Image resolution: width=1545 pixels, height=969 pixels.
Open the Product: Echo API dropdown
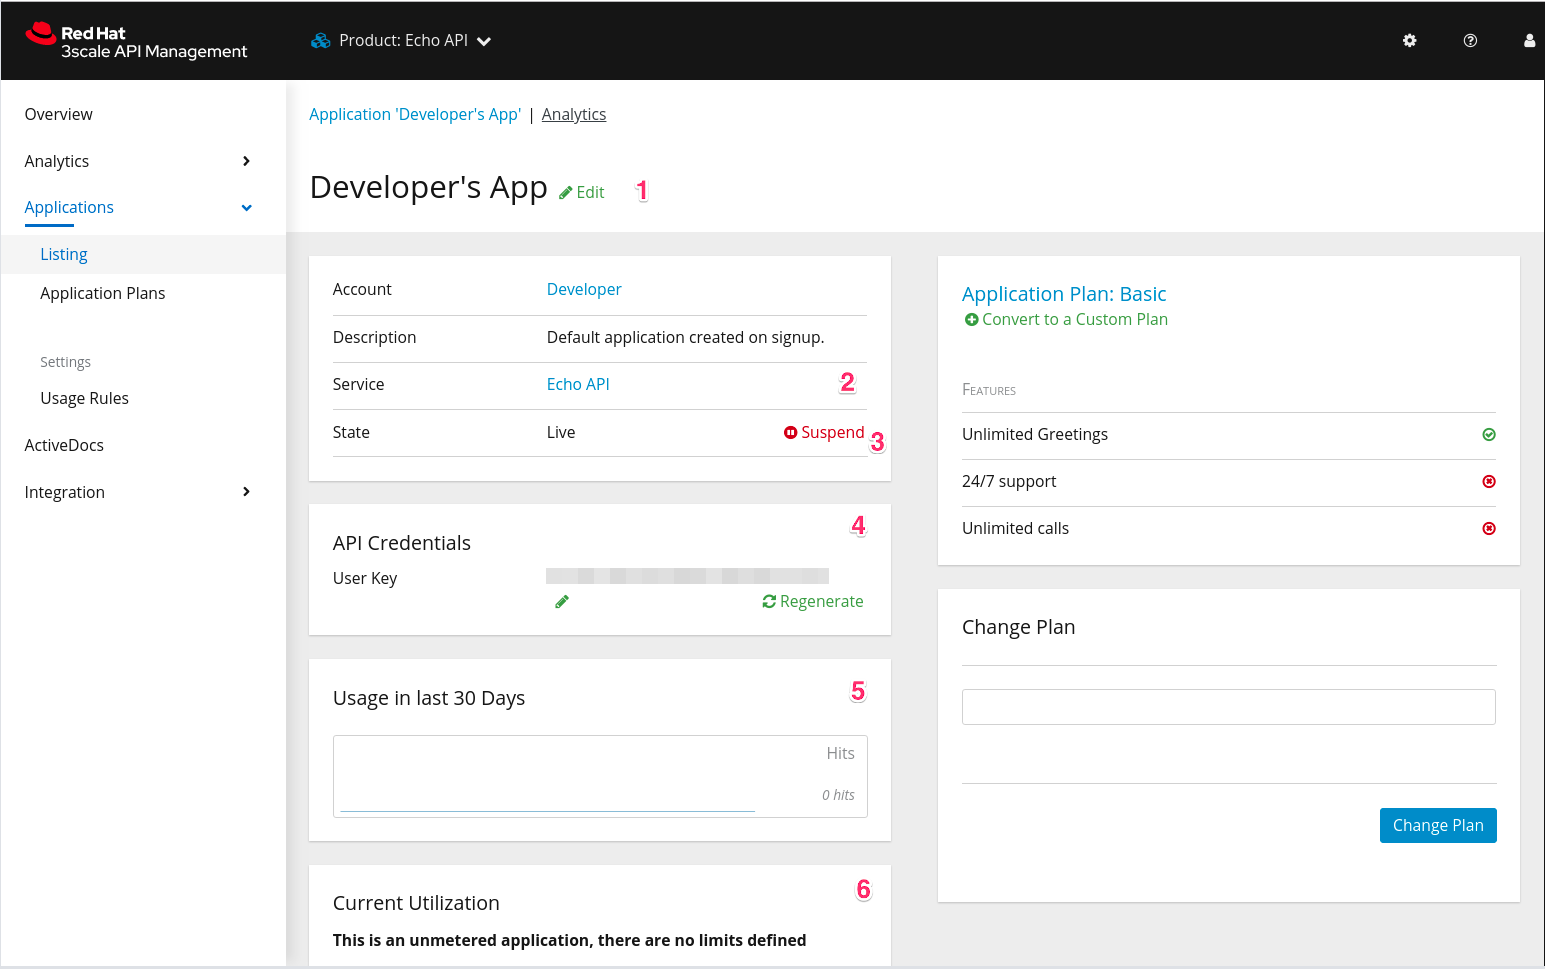click(x=401, y=41)
